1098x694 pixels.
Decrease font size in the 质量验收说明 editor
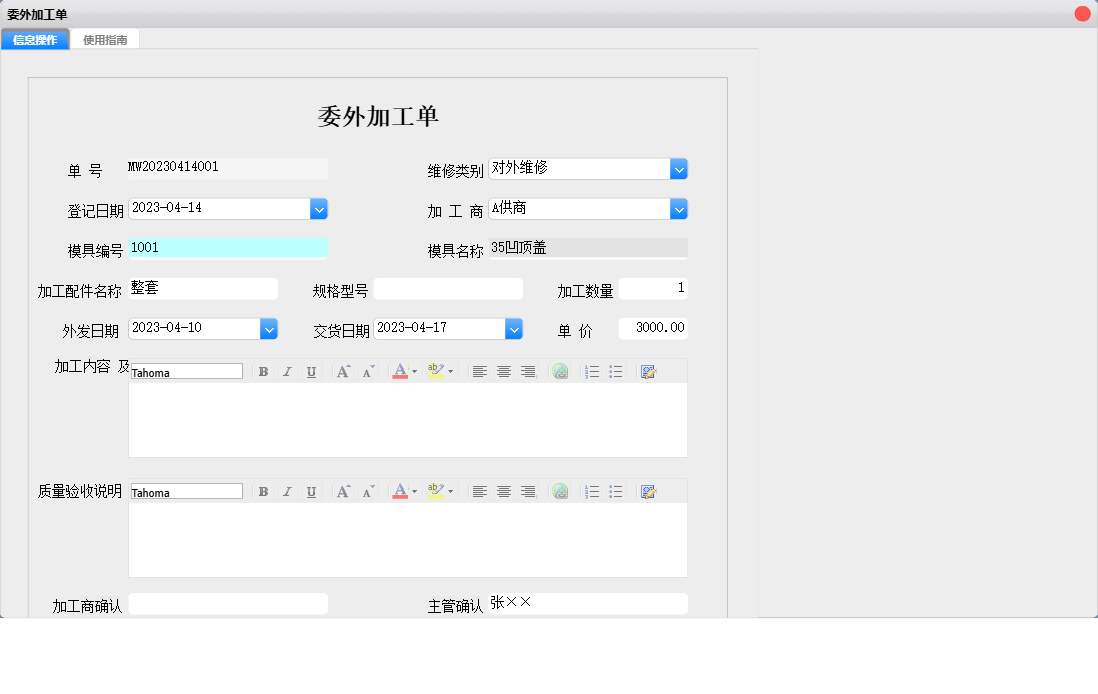(x=367, y=491)
